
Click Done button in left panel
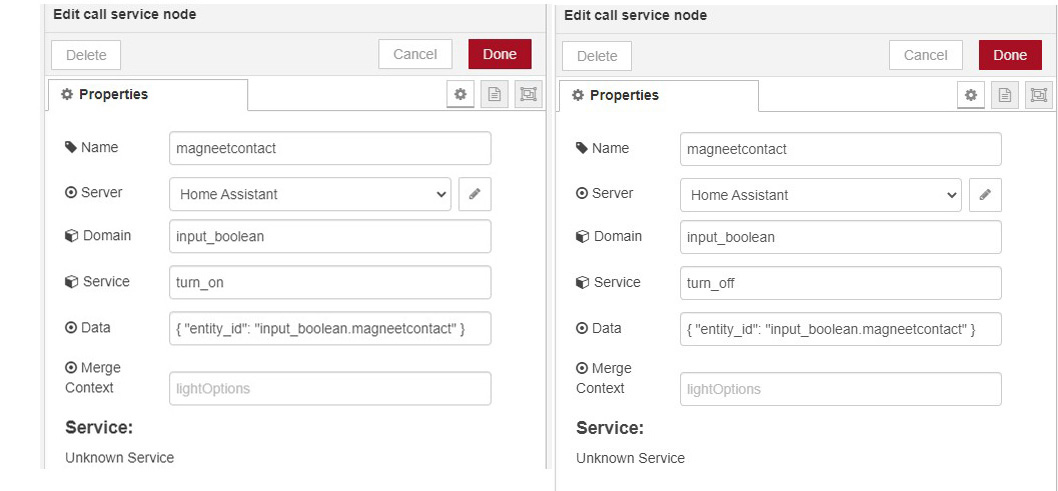click(500, 54)
